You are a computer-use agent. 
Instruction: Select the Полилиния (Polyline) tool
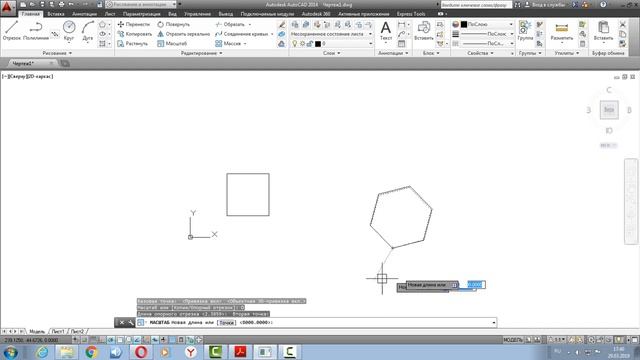coord(36,31)
